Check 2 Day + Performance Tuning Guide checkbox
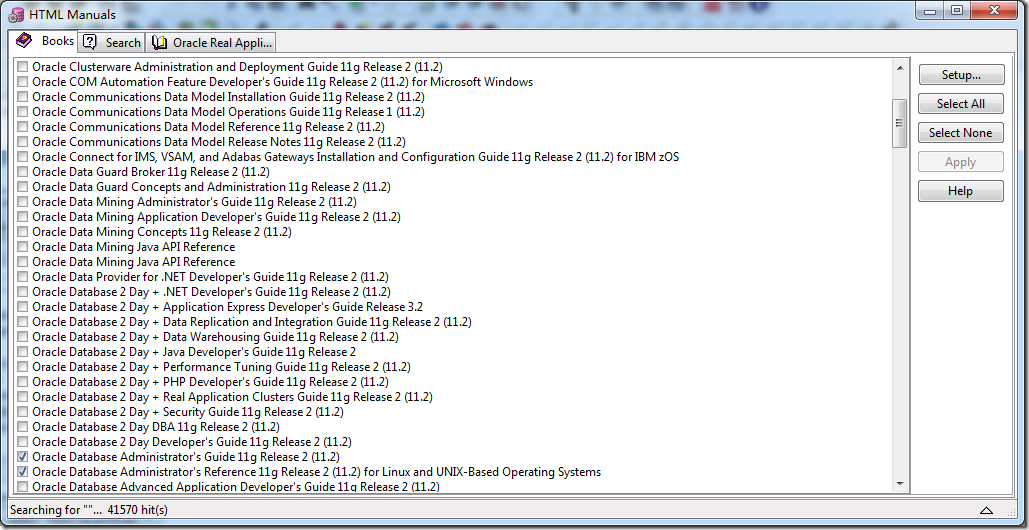This screenshot has width=1029, height=530. click(23, 367)
